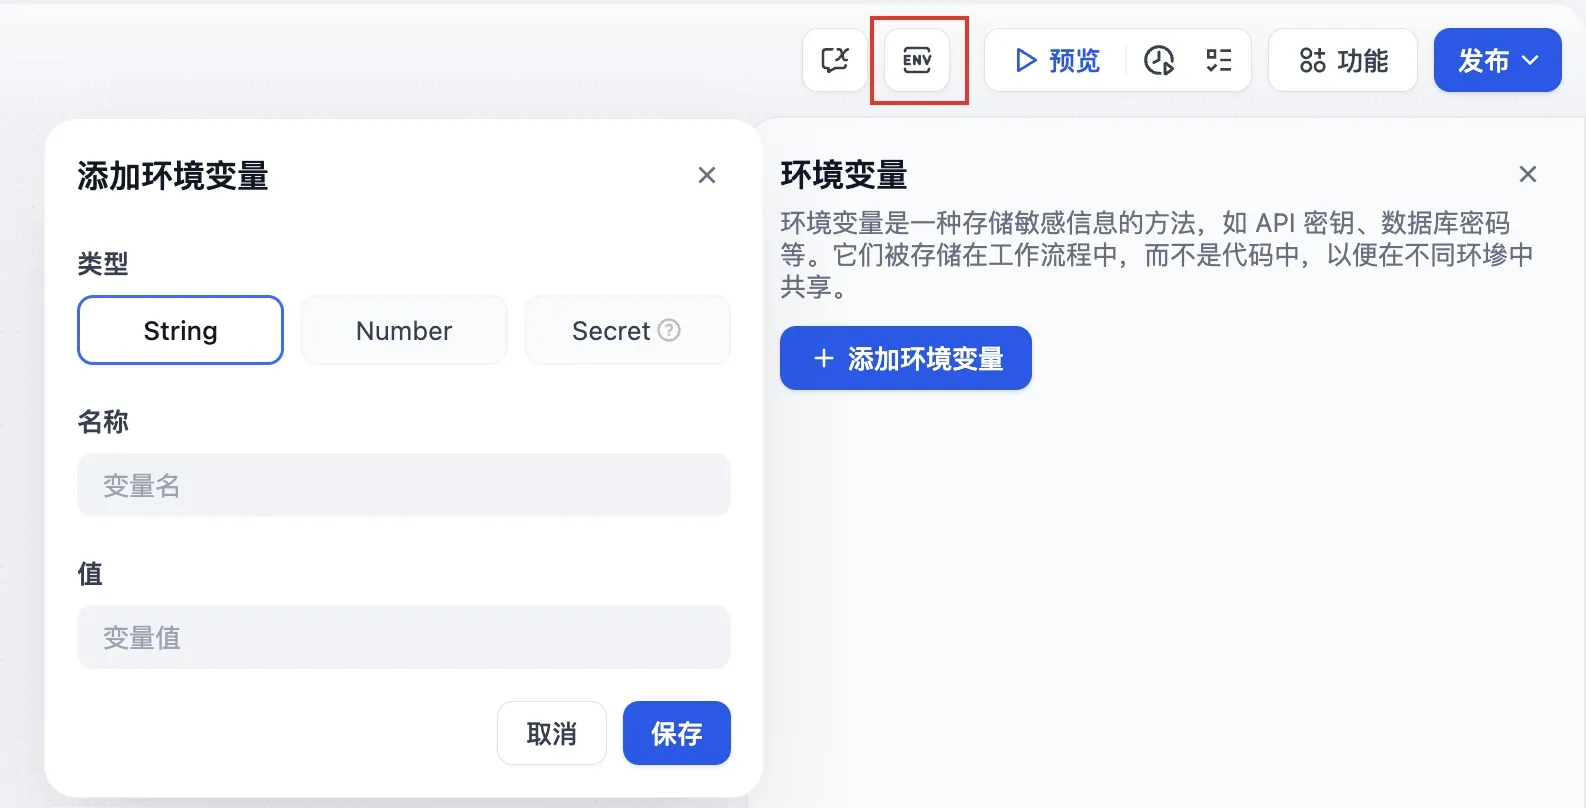Focus the 变量值 value input field

[404, 637]
